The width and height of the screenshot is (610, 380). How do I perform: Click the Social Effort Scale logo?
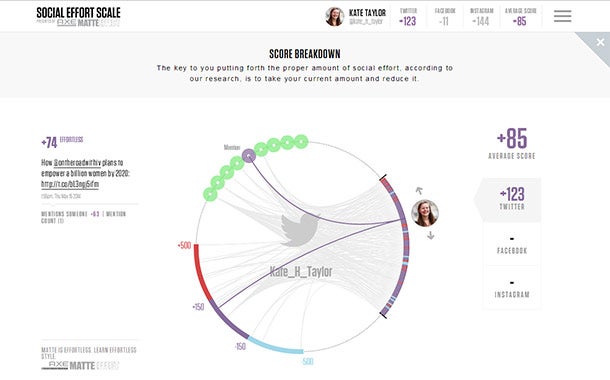[79, 17]
